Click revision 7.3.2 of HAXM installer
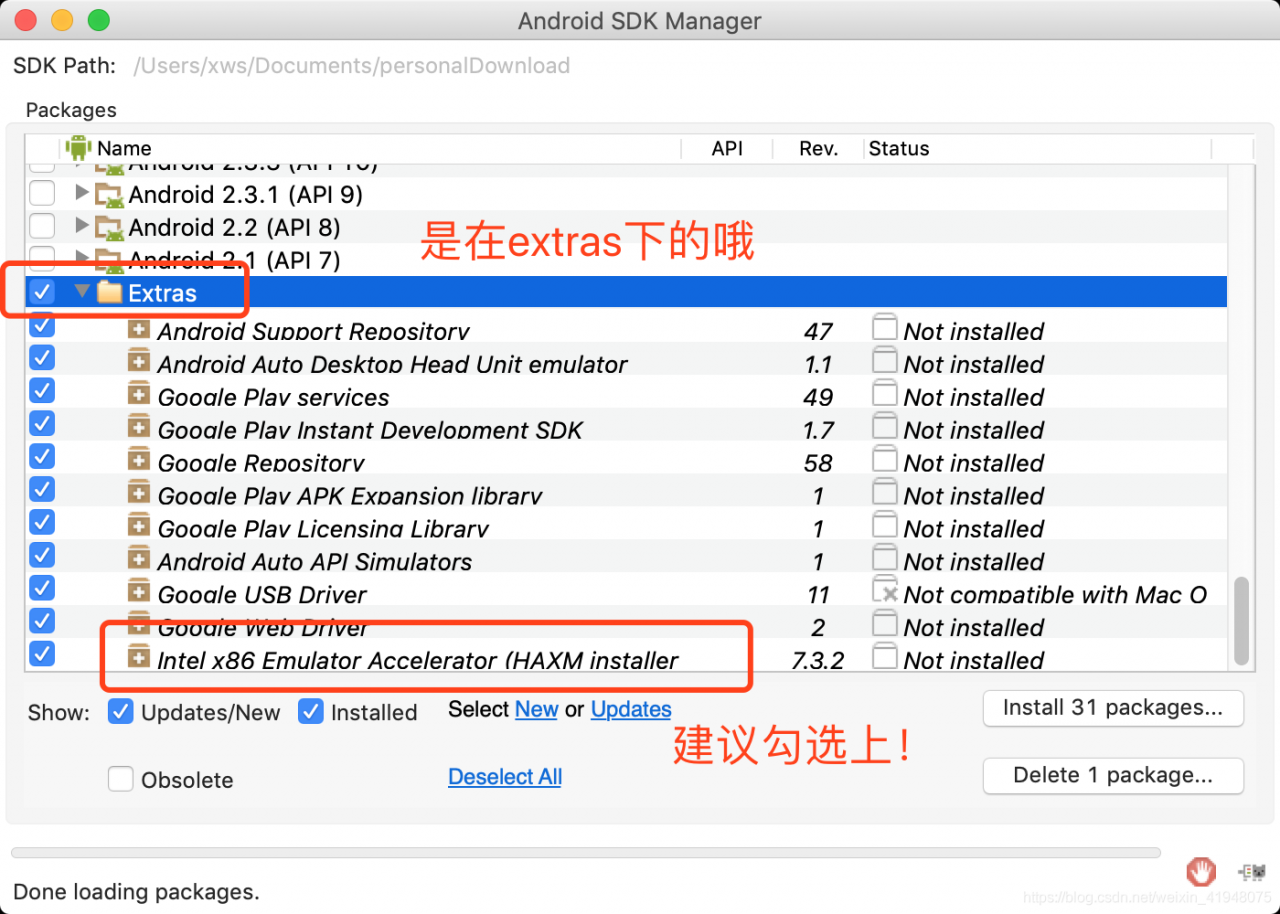This screenshot has width=1280, height=914. 817,660
